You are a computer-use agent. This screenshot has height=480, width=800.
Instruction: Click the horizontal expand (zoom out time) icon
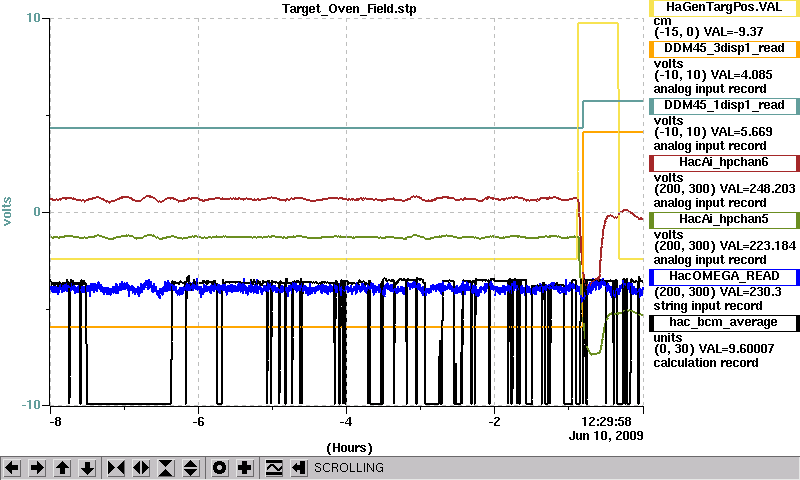(x=141, y=468)
